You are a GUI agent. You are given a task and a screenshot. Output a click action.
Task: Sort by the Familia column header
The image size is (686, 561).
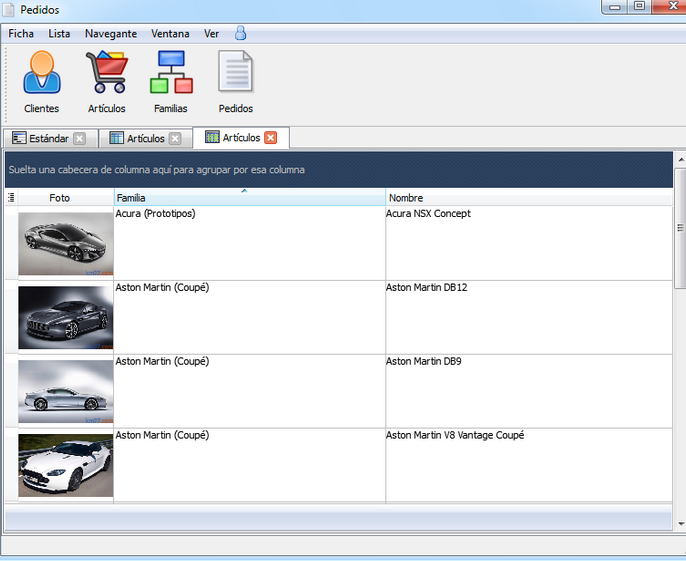click(x=250, y=197)
